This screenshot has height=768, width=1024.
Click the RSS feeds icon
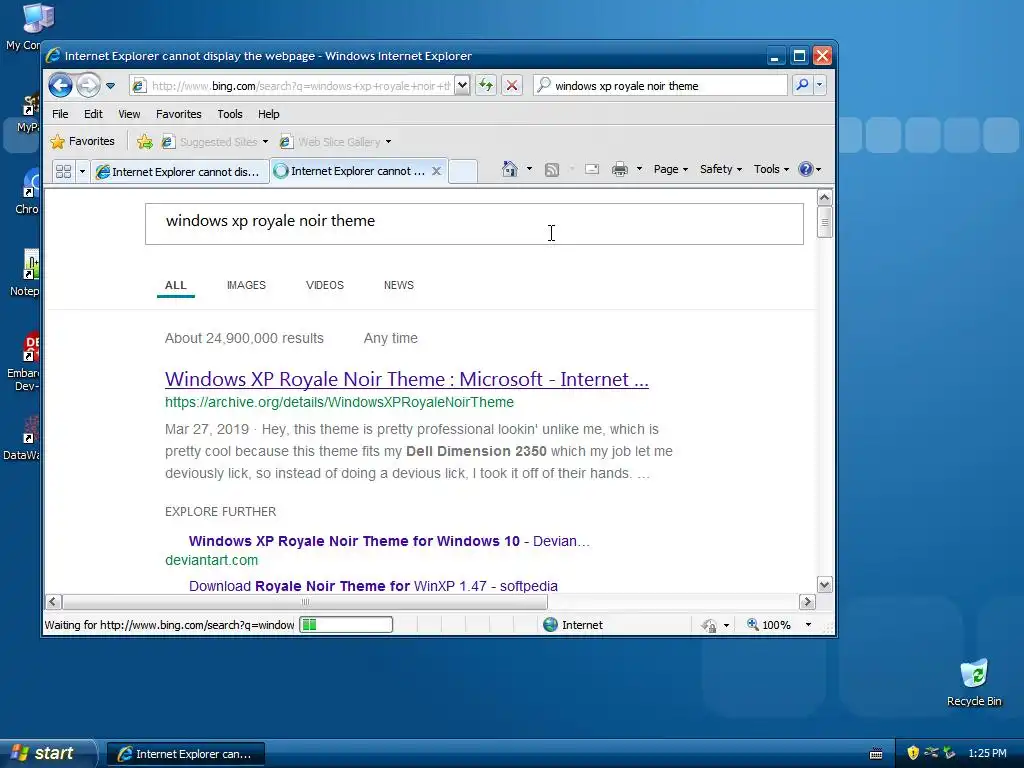[x=552, y=170]
